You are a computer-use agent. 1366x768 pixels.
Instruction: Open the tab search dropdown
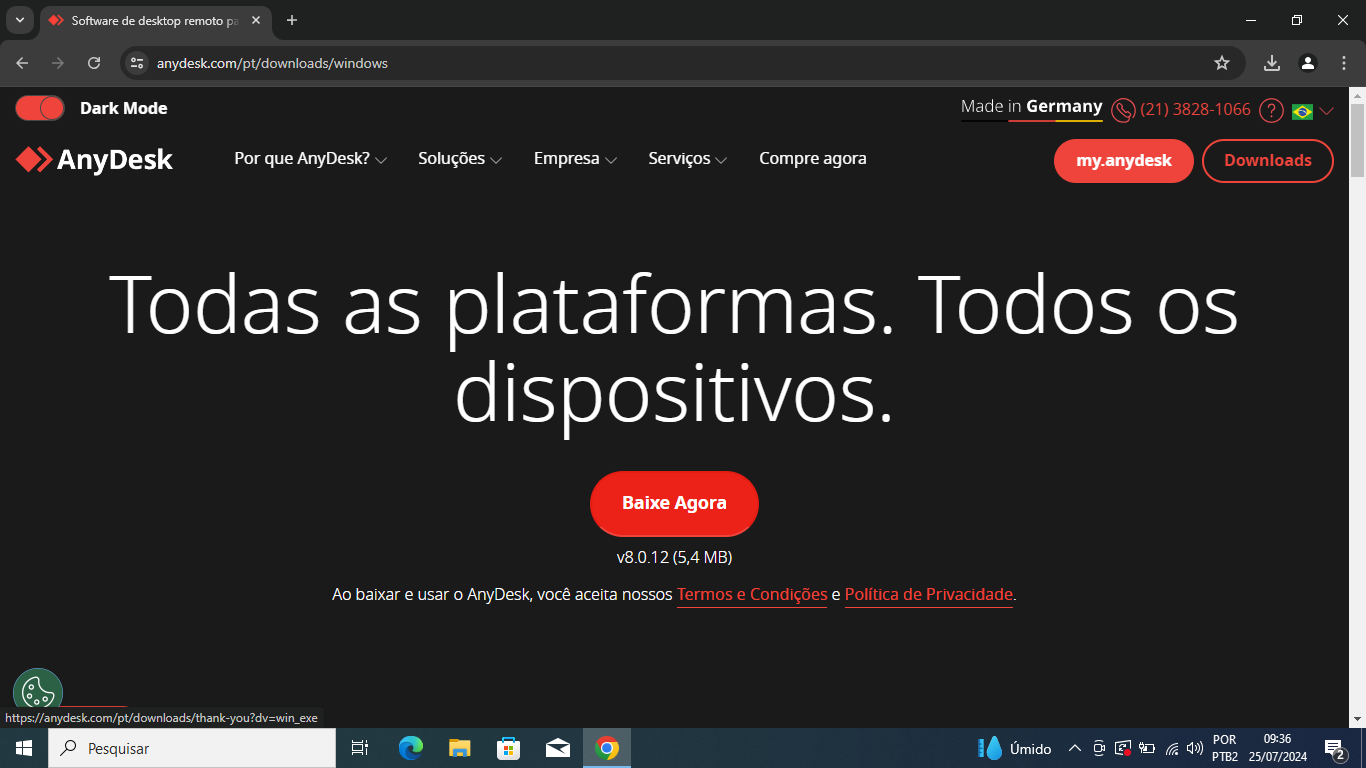tap(19, 20)
